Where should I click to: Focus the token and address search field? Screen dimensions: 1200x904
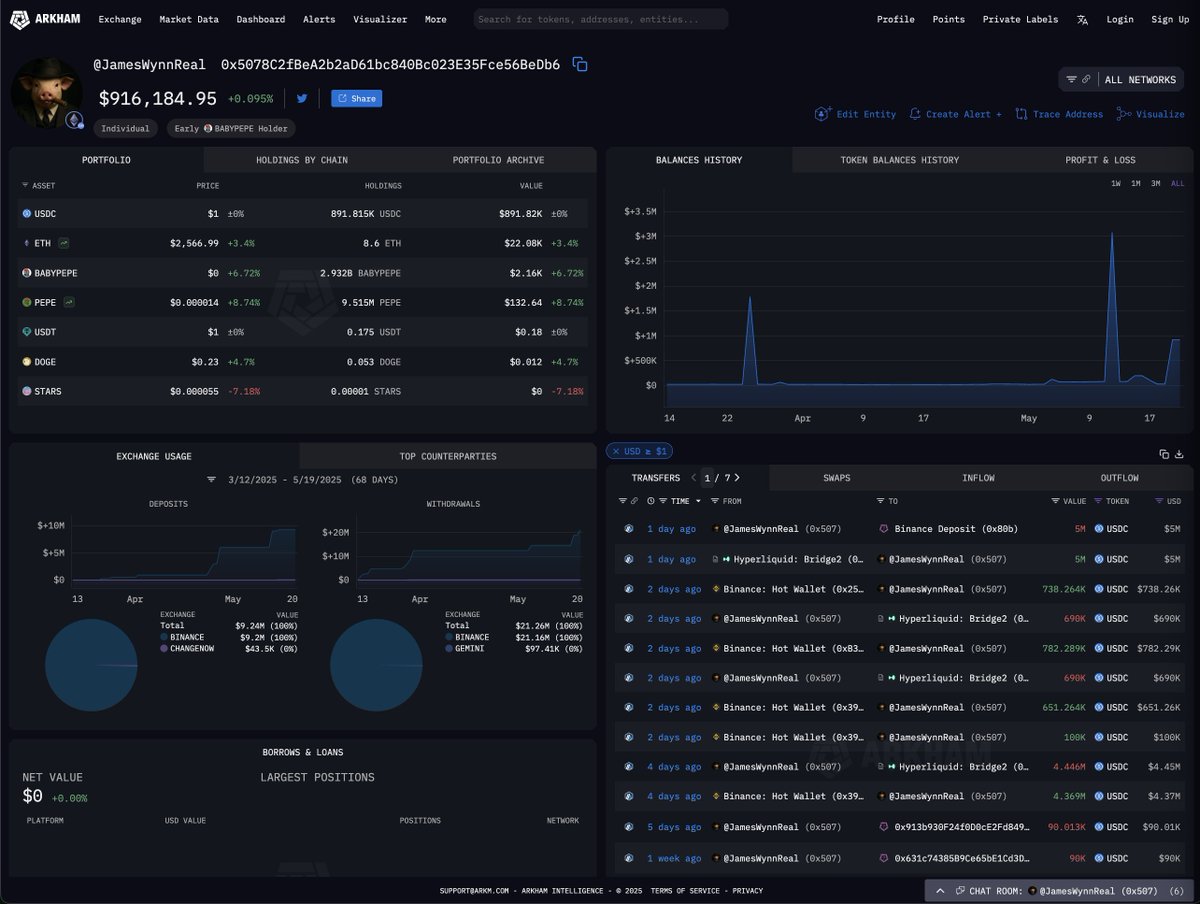point(600,19)
